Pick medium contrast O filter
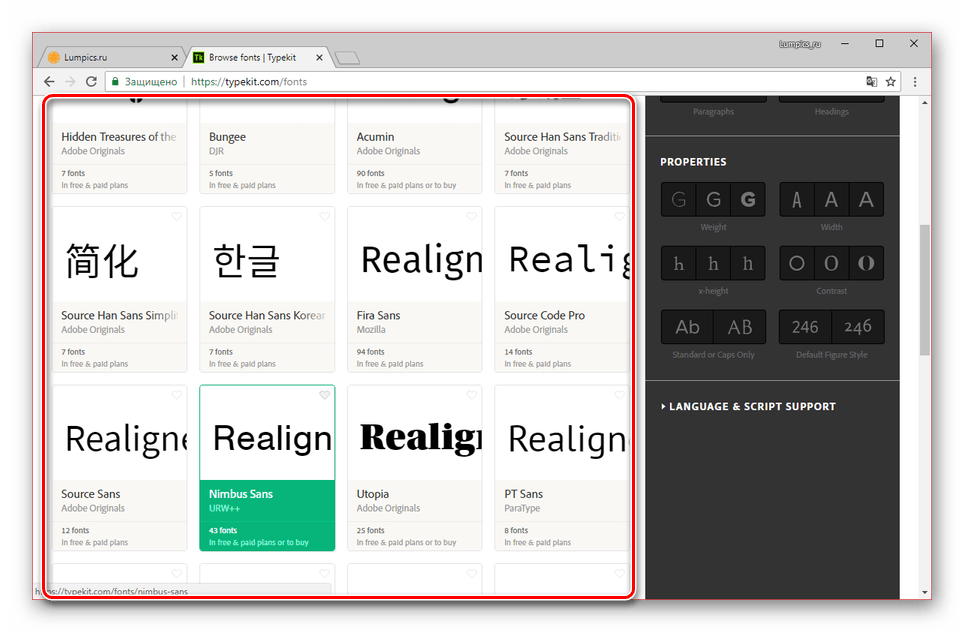964x632 pixels. pos(831,263)
